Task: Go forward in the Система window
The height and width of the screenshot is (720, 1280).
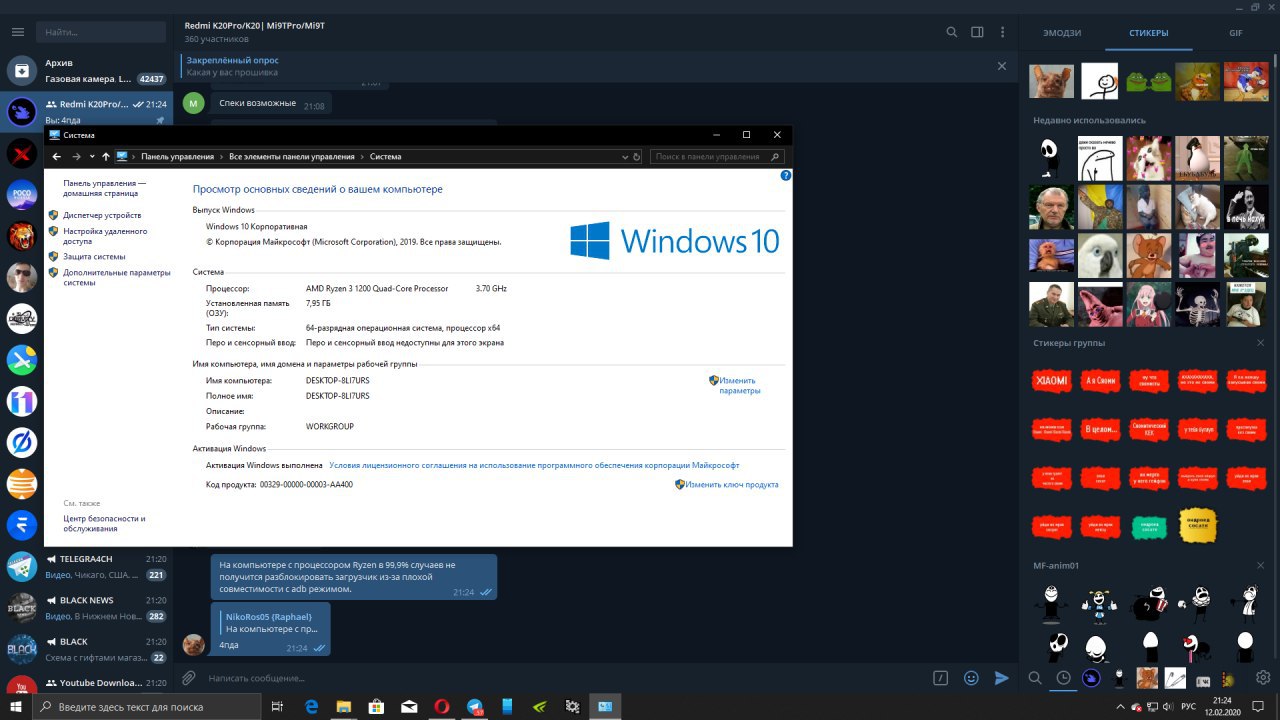Action: 76,157
